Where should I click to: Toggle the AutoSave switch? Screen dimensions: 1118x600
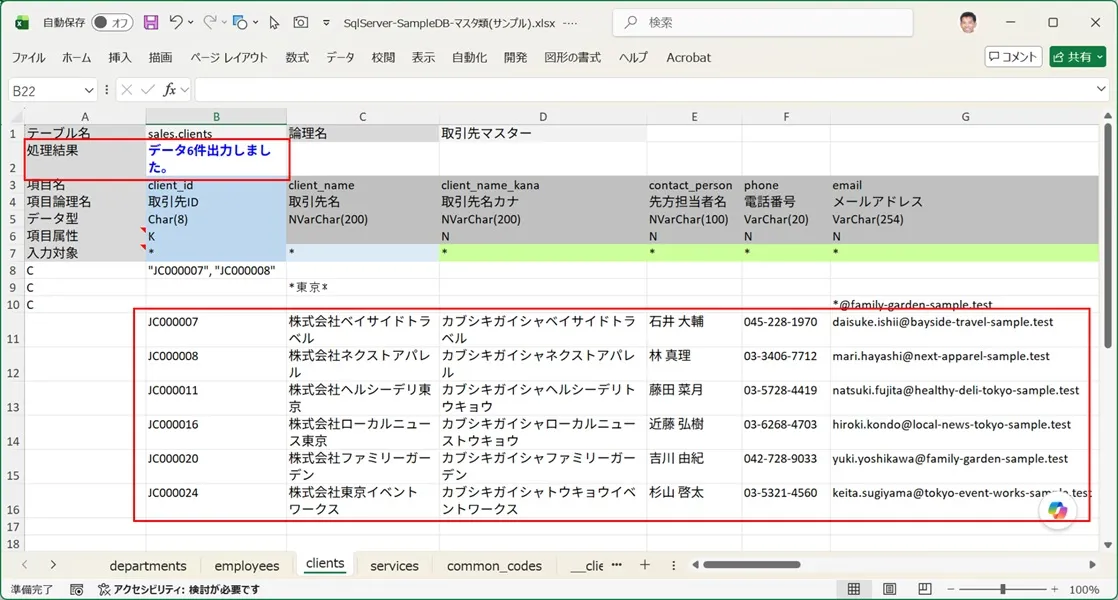111,22
